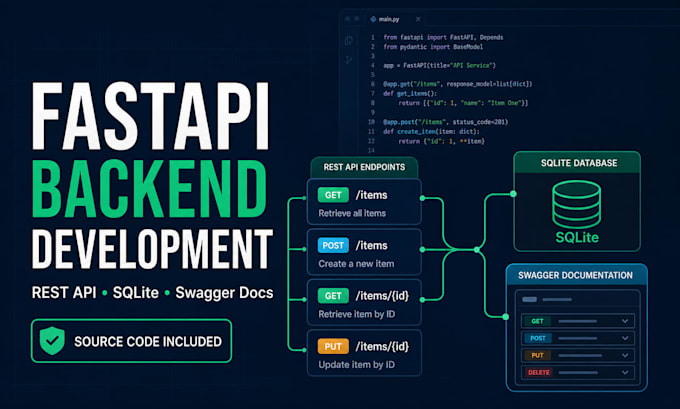680x409 pixels.
Task: Click the PUT label in Swagger documentation
Action: click(x=537, y=355)
